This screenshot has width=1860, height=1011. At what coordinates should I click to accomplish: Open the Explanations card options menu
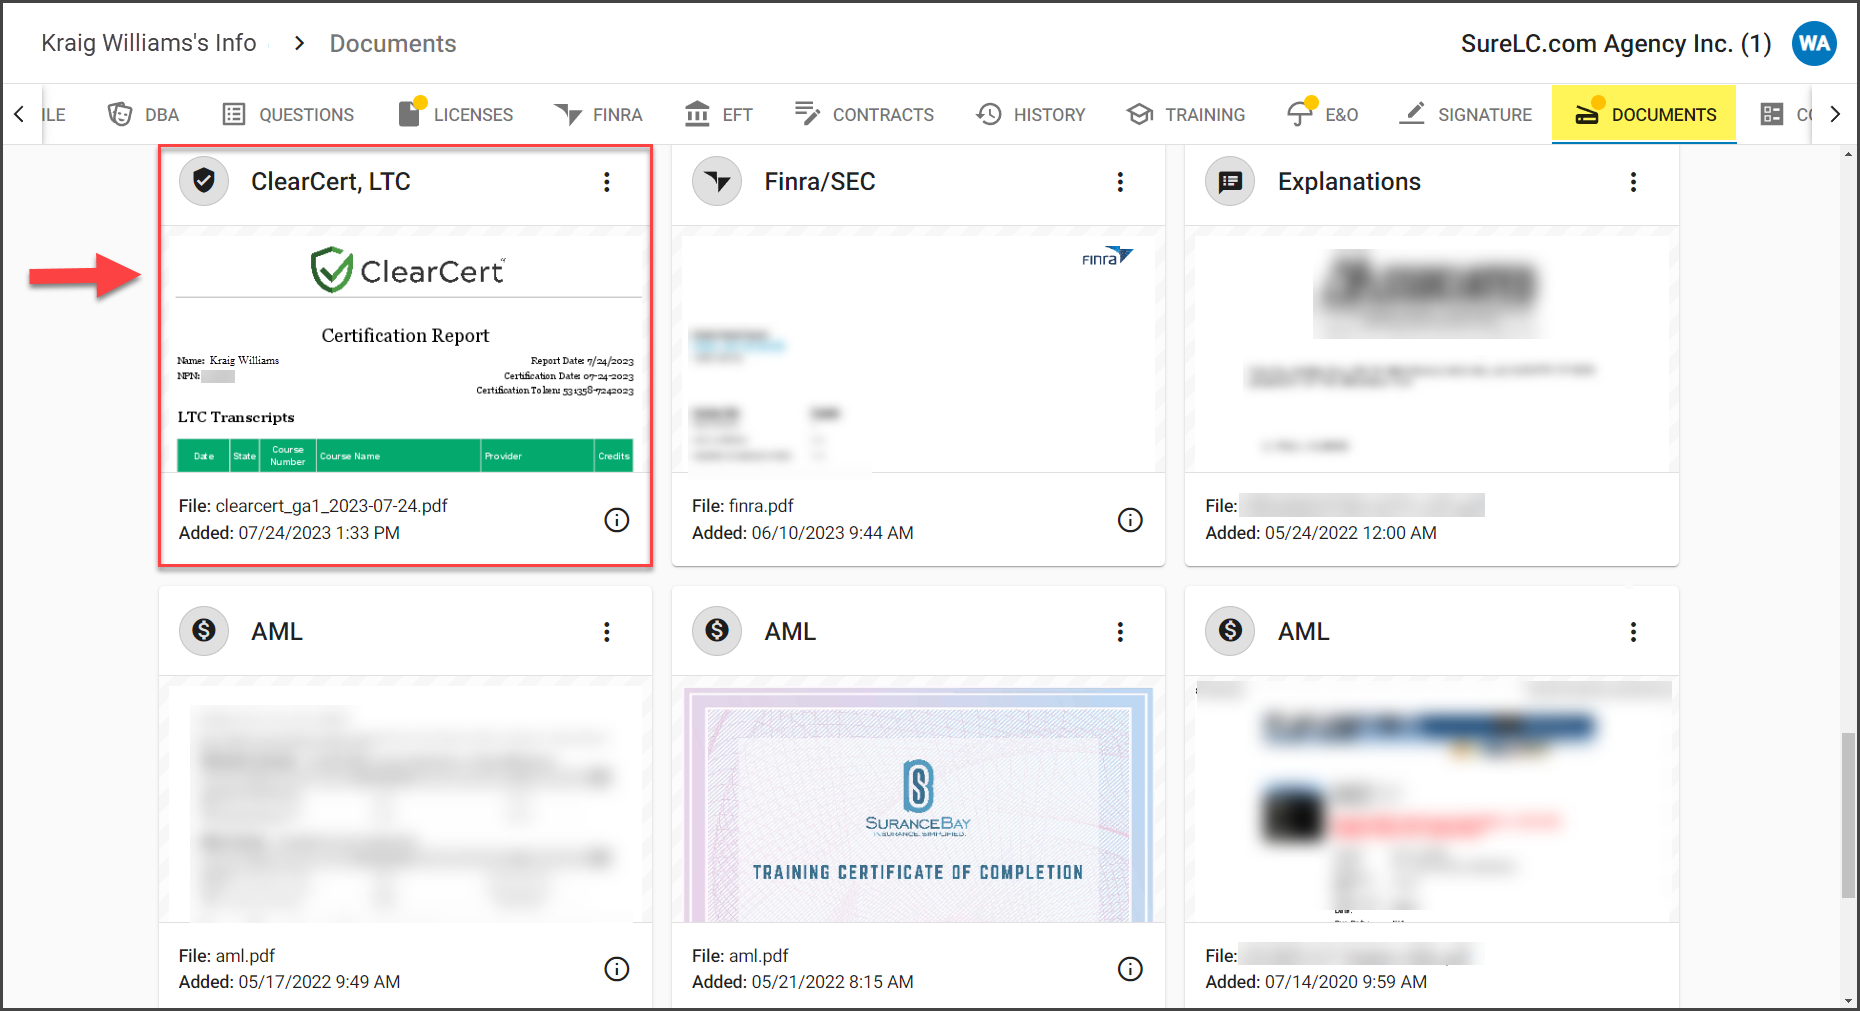click(1633, 182)
